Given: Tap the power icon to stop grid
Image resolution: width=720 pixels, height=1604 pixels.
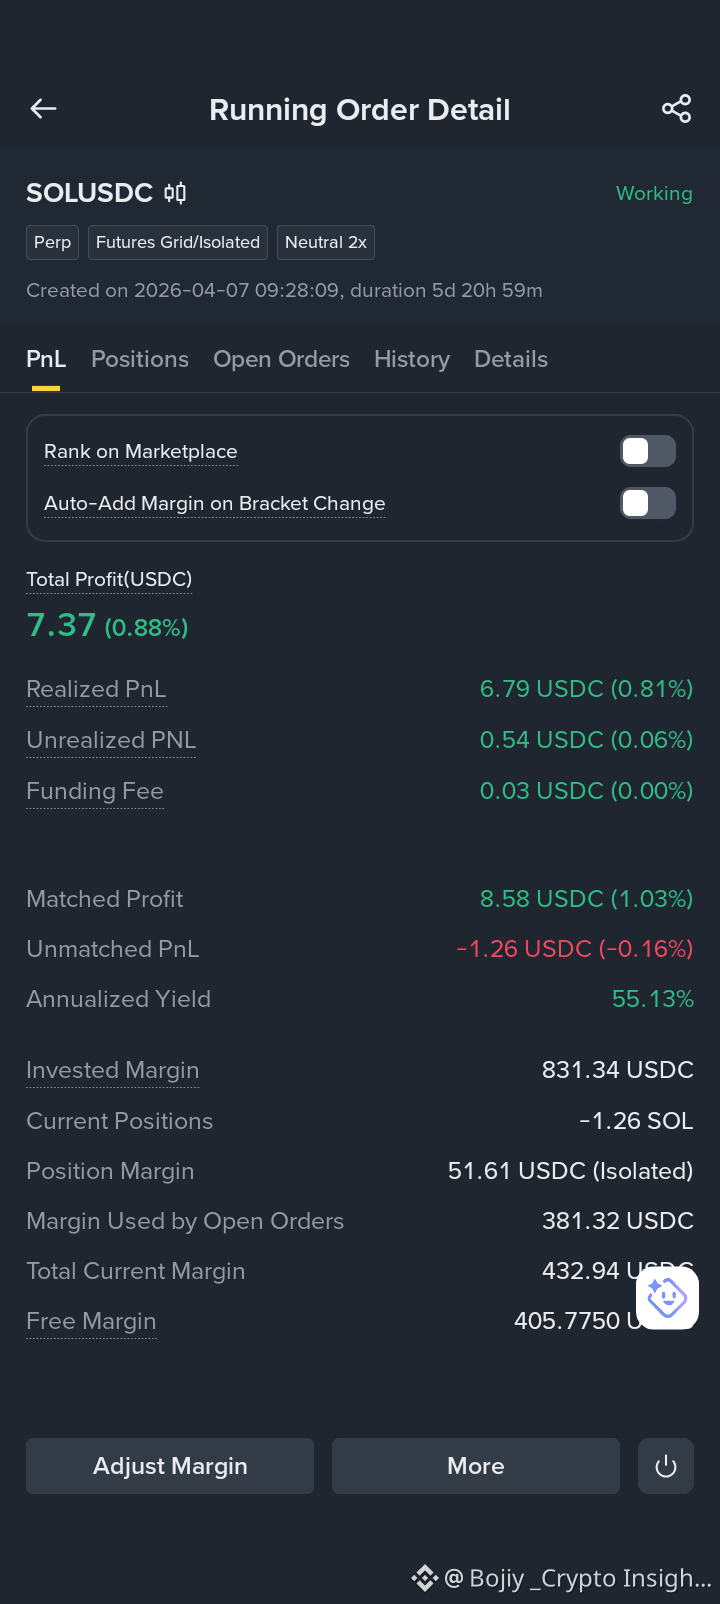Looking at the screenshot, I should pos(666,1466).
